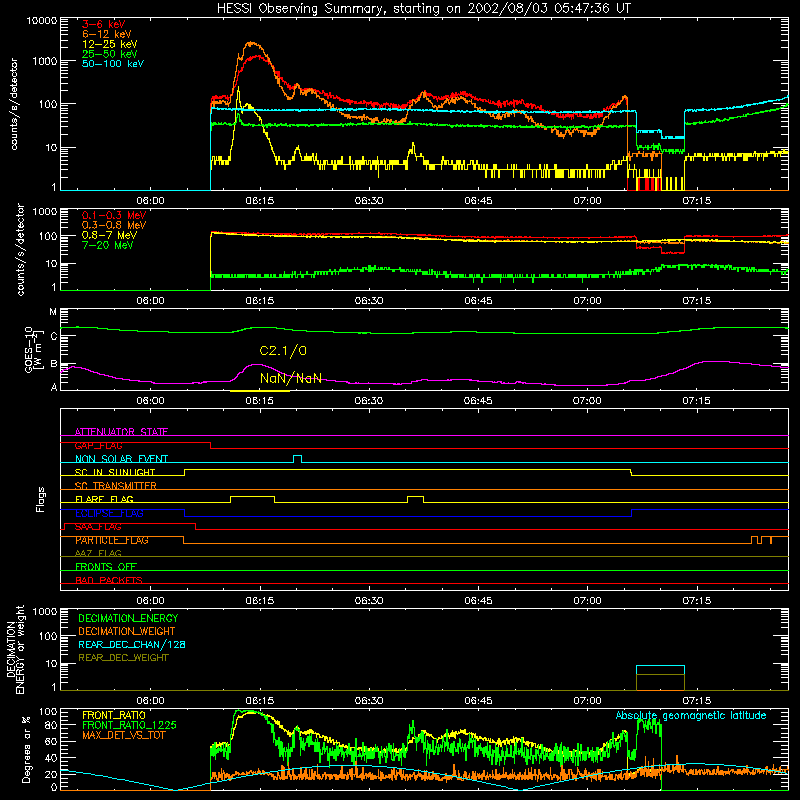This screenshot has height=800, width=800.
Task: Select the NON_SOLAR_EVENT flag label
Action: 121,459
